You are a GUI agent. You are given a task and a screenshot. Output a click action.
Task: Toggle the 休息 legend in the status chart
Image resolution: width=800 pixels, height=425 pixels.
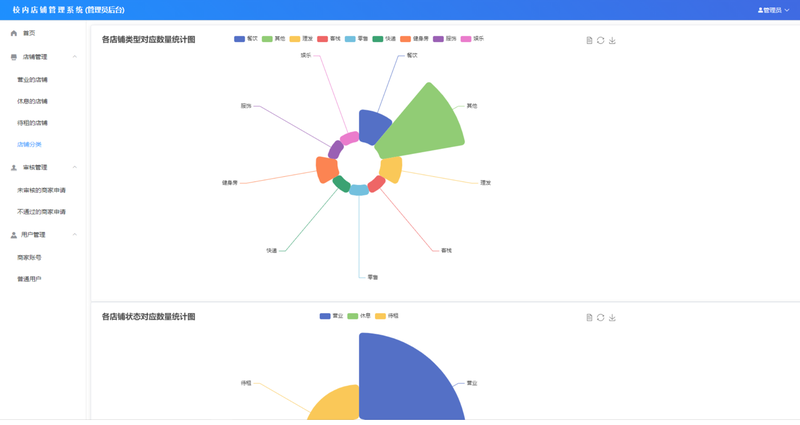click(x=359, y=316)
